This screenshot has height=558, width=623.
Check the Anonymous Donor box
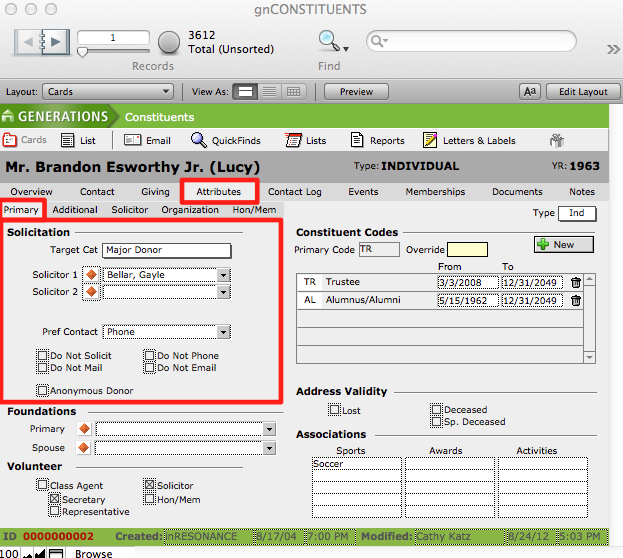tap(42, 391)
